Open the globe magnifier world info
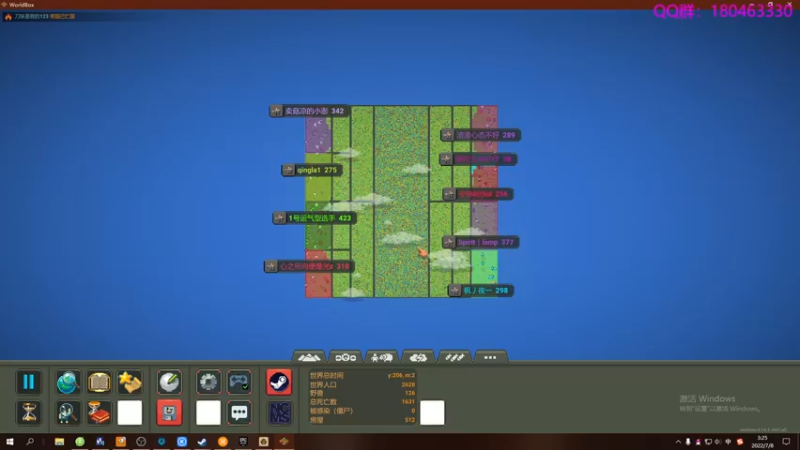This screenshot has height=450, width=800. 68,382
